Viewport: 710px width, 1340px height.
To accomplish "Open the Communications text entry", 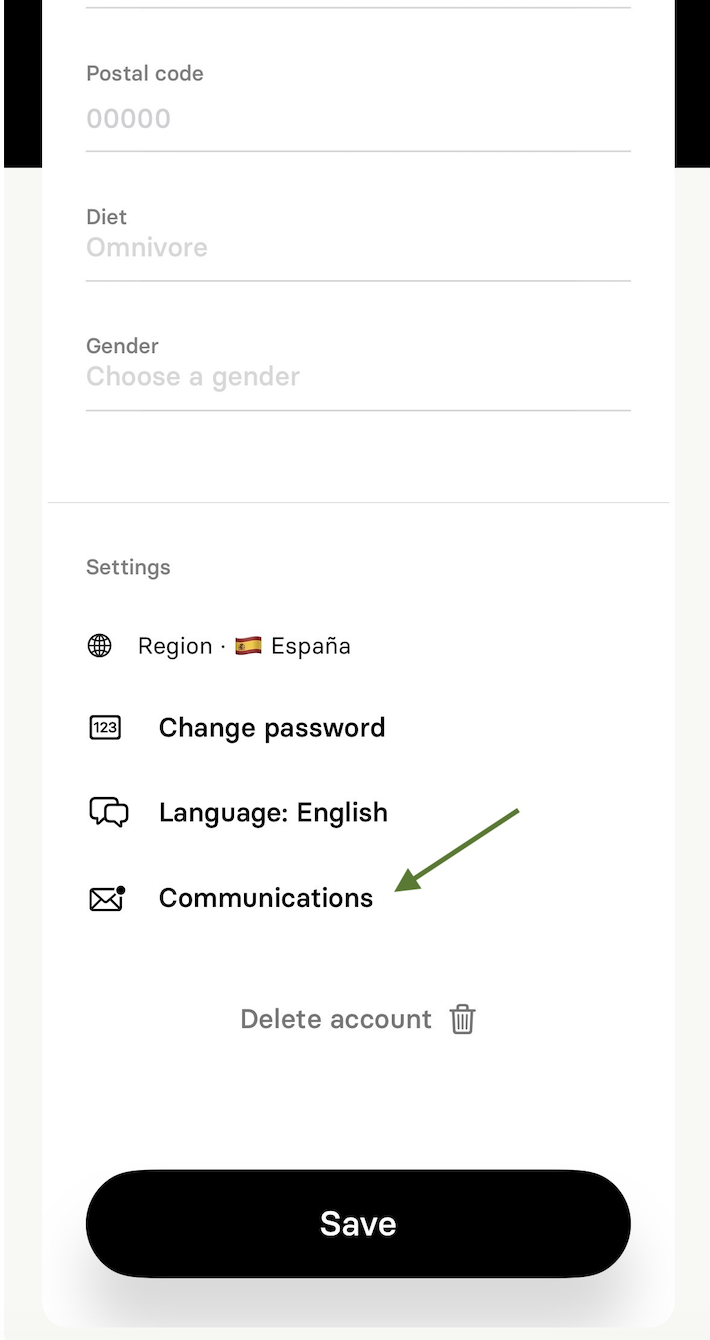I will point(266,898).
